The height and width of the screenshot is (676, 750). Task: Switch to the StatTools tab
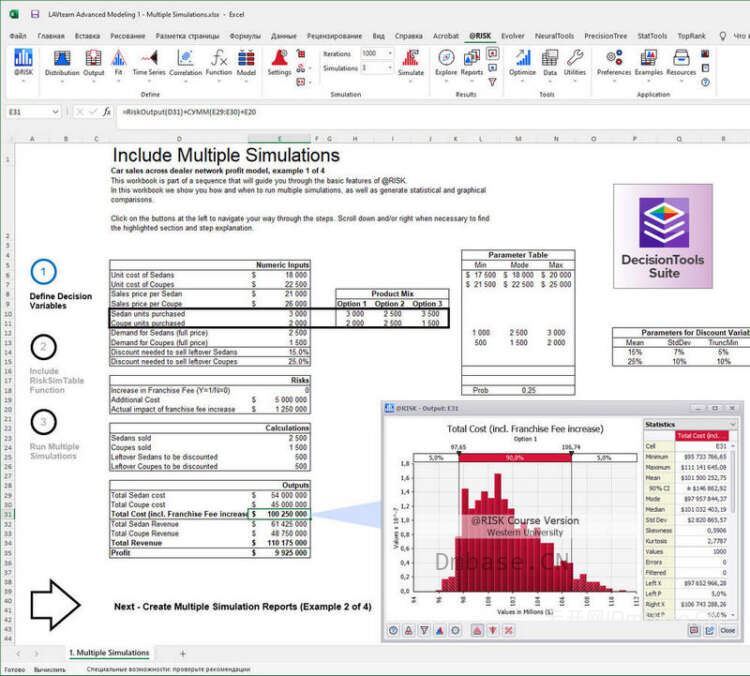tap(652, 36)
